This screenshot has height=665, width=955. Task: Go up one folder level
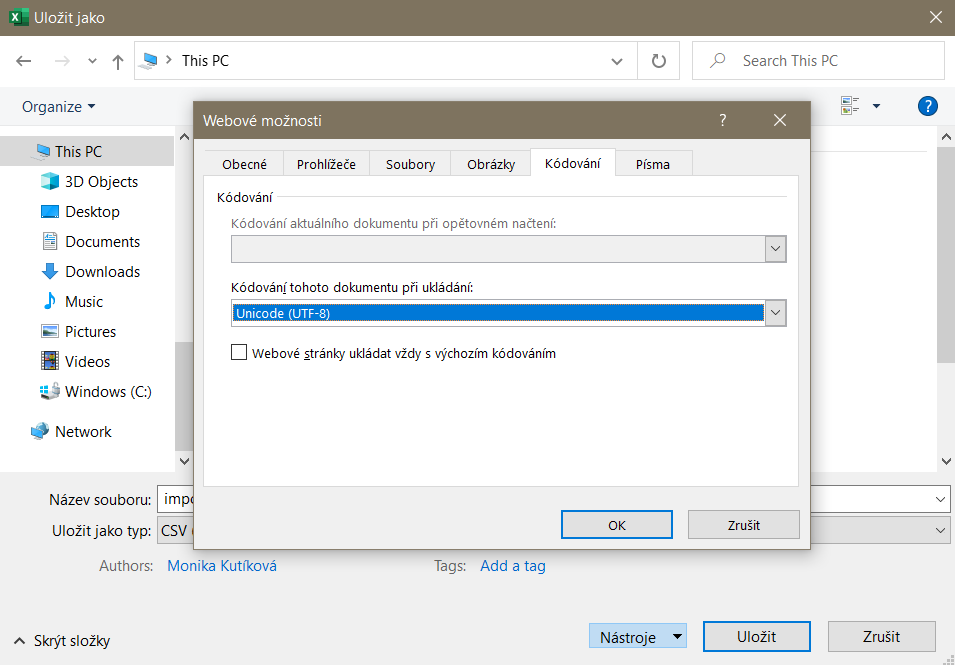(118, 61)
